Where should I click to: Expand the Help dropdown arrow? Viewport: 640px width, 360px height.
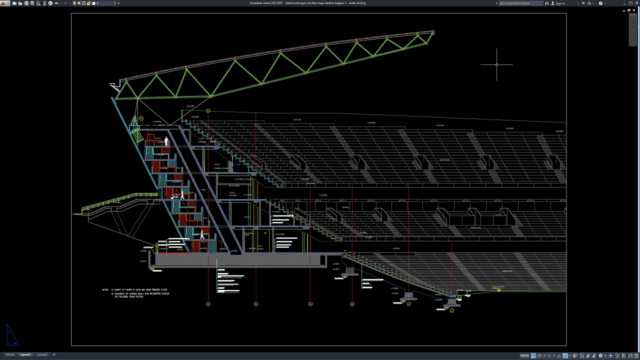pos(605,3)
